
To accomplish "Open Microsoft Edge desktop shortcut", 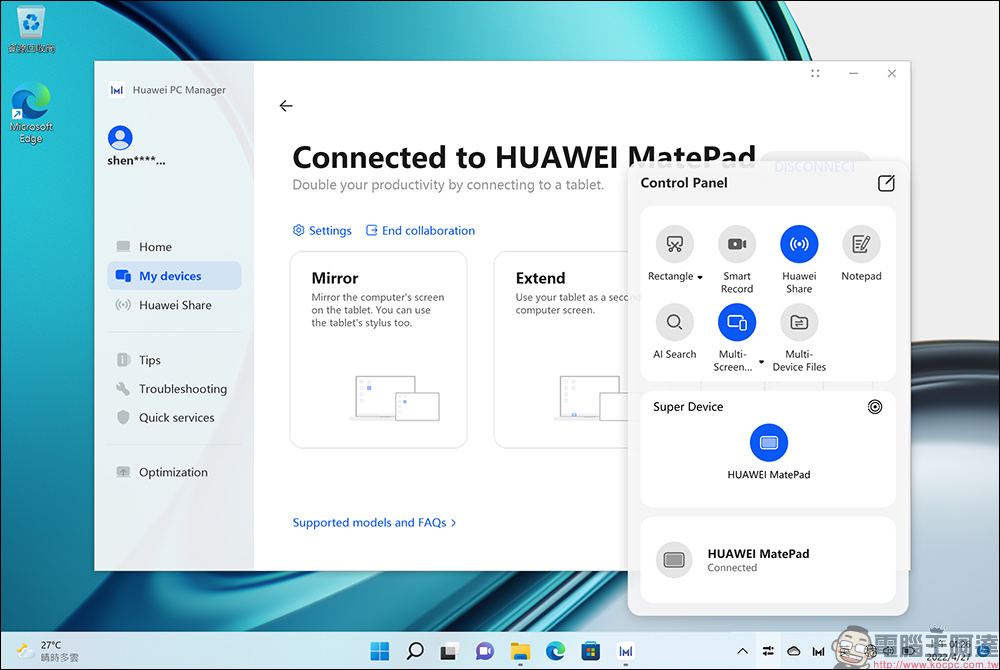I will click(x=31, y=113).
